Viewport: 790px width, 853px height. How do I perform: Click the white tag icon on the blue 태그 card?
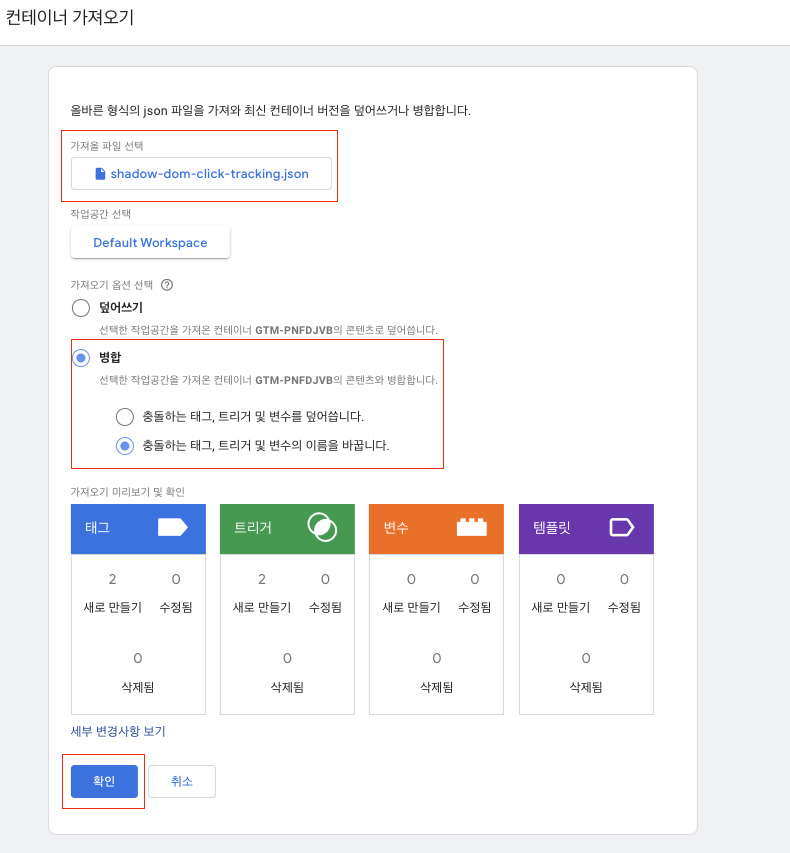[x=173, y=527]
